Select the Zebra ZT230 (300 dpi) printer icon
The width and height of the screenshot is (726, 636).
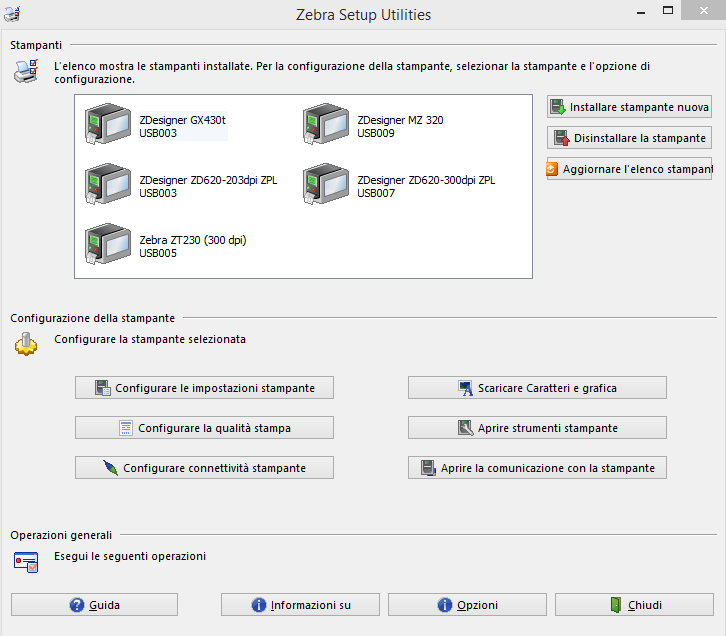tap(108, 244)
